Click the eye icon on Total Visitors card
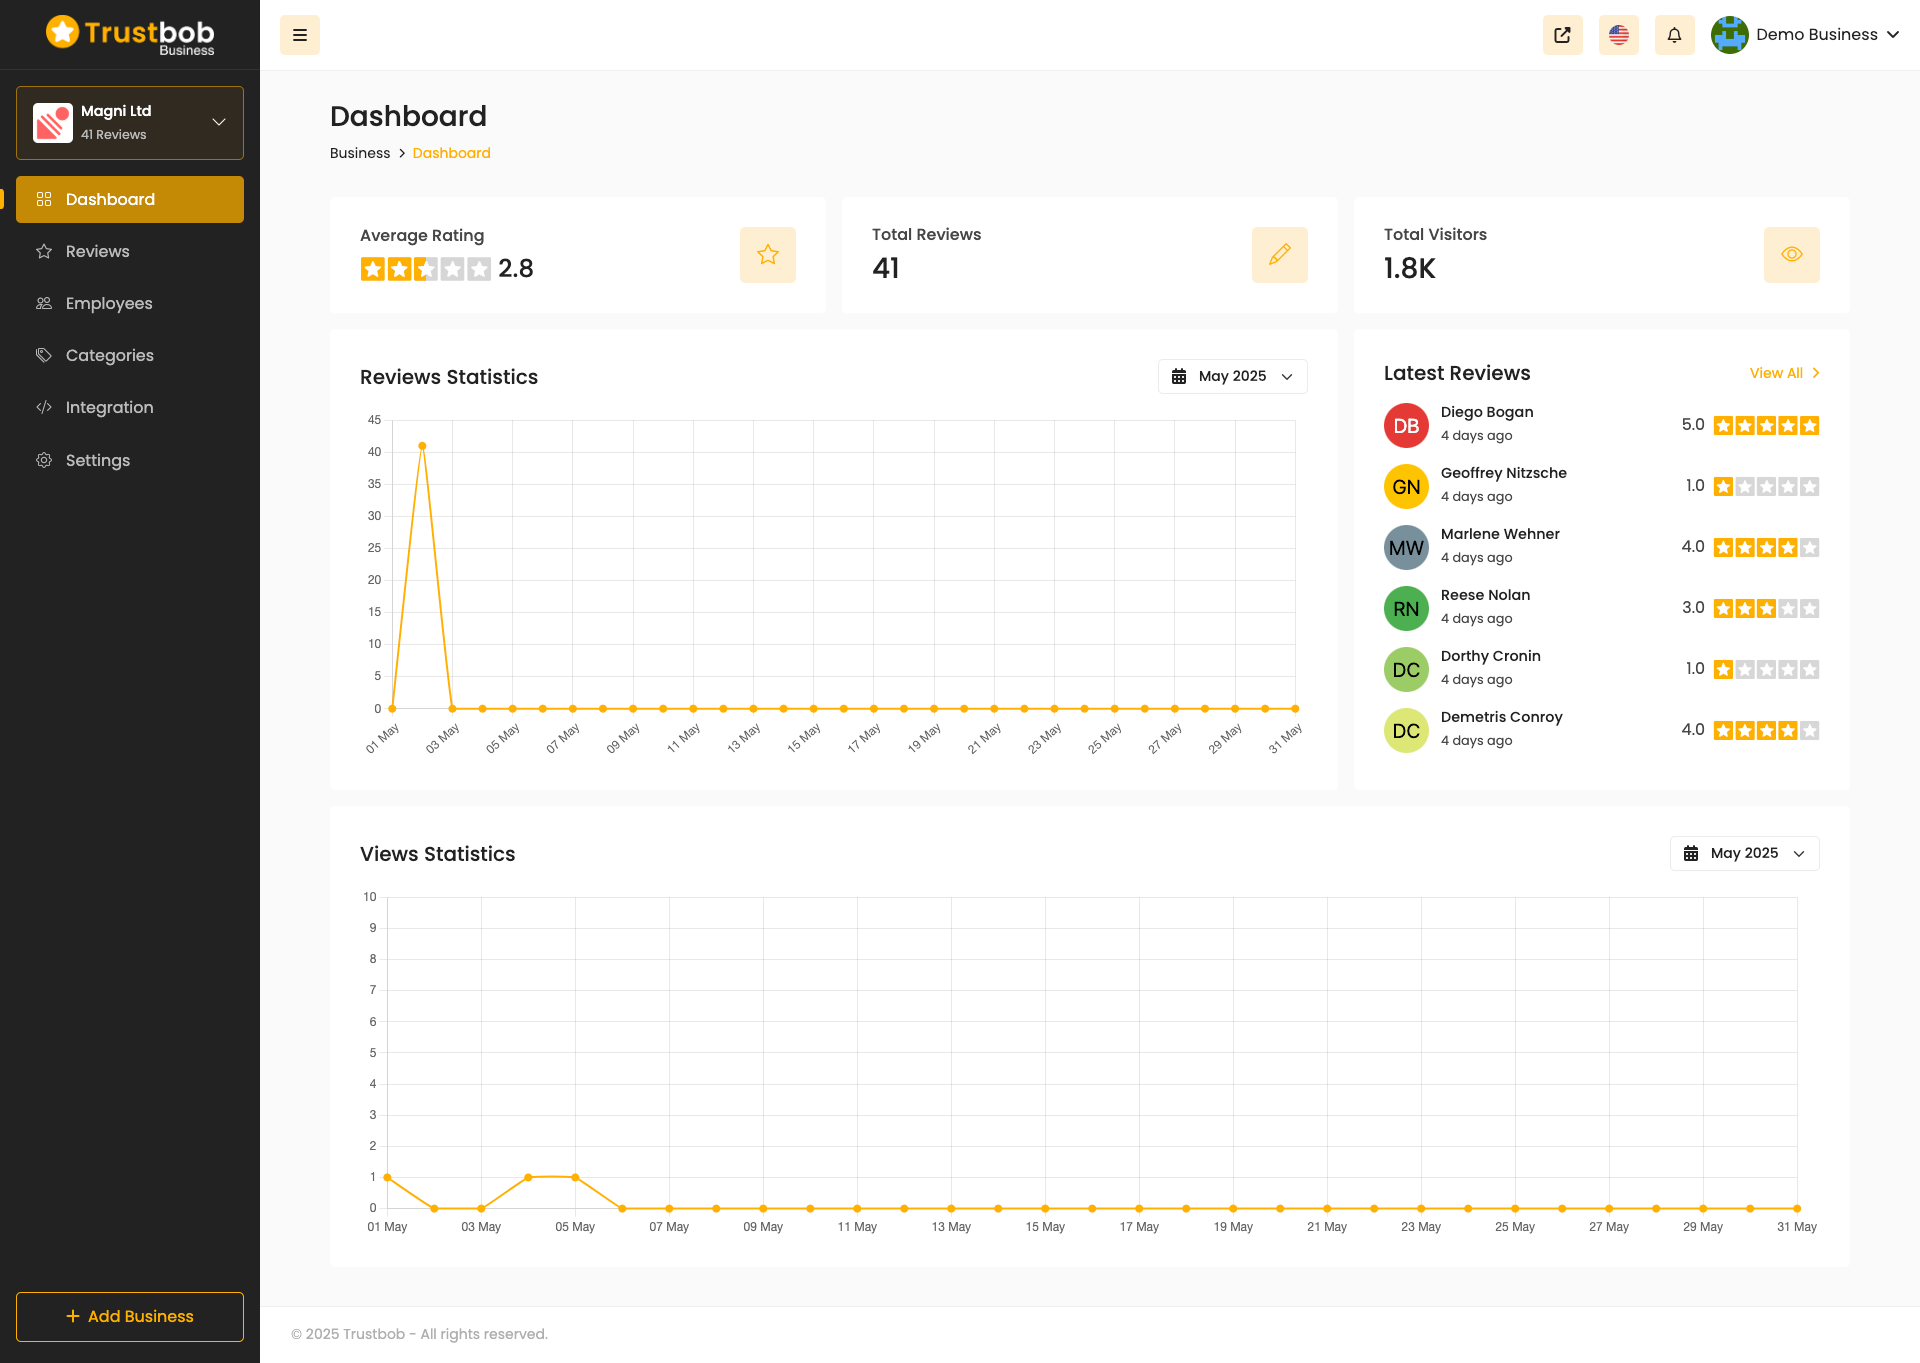 tap(1791, 254)
